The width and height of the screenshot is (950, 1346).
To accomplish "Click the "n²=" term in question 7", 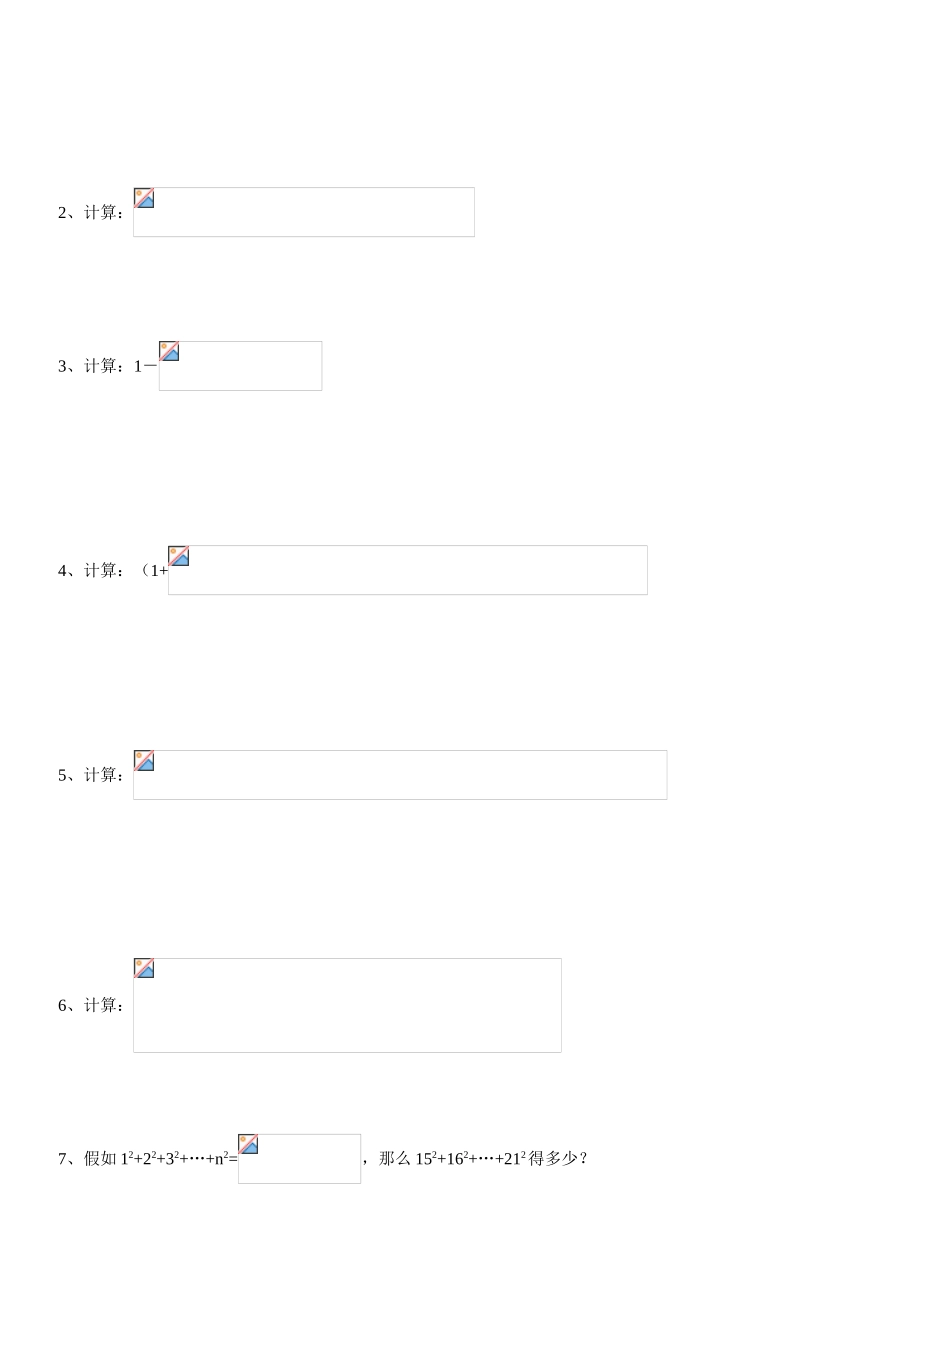I will (x=226, y=1159).
